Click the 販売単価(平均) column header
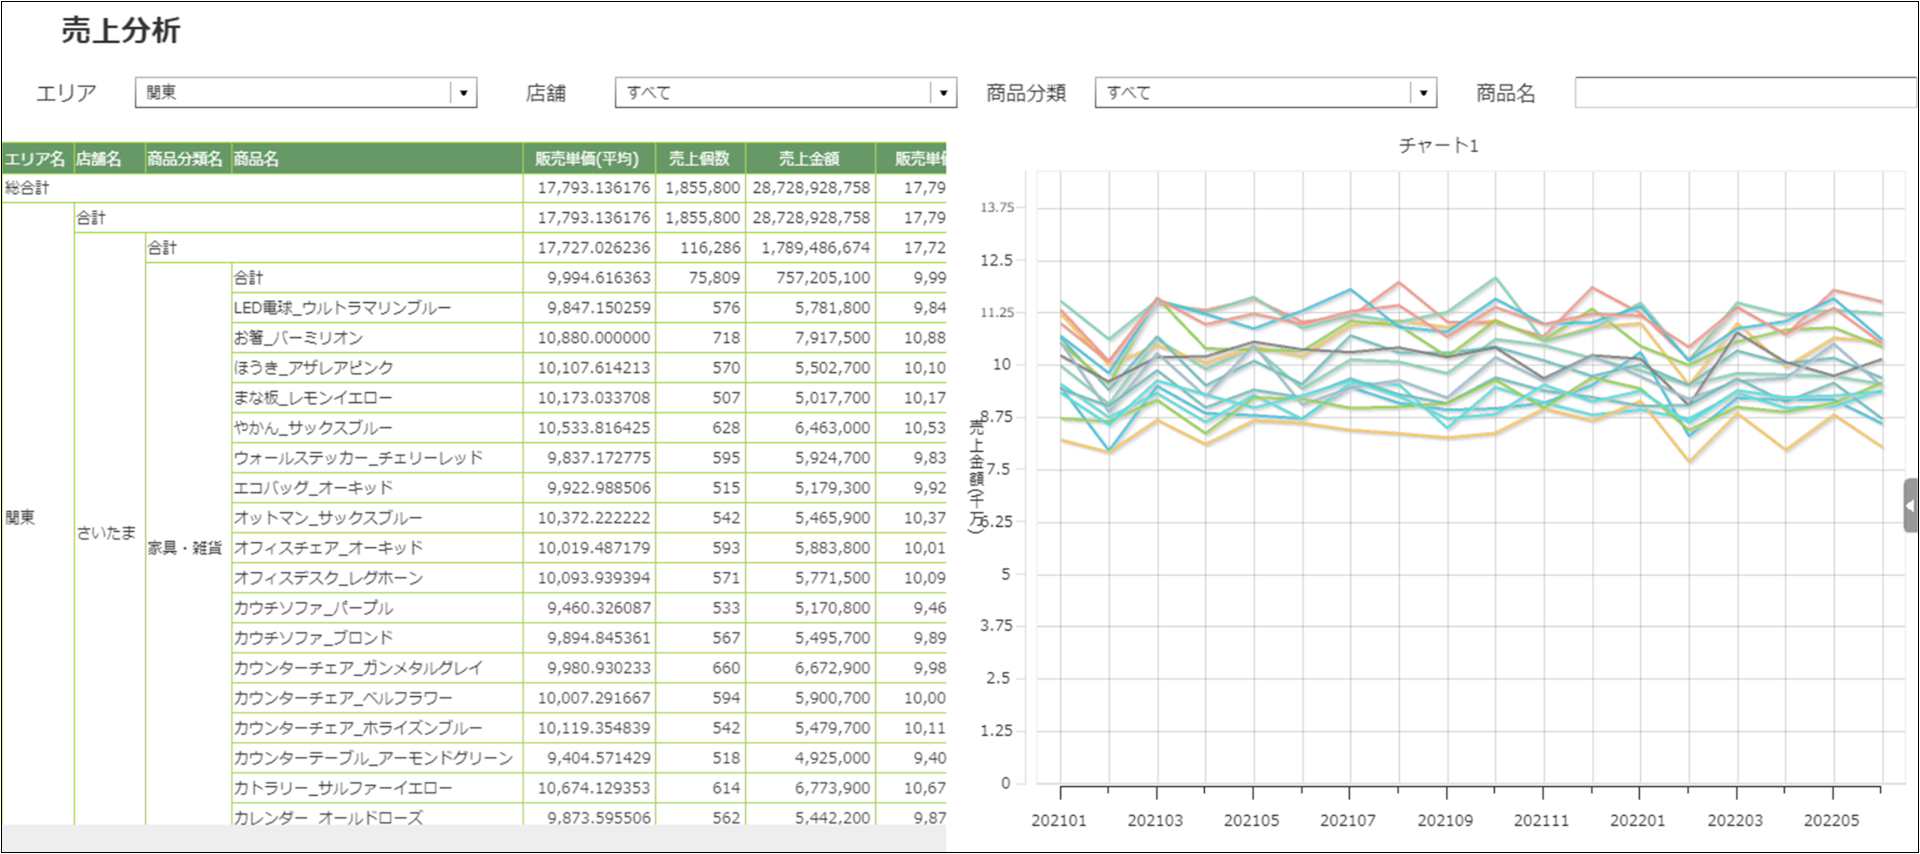1920x854 pixels. (587, 159)
